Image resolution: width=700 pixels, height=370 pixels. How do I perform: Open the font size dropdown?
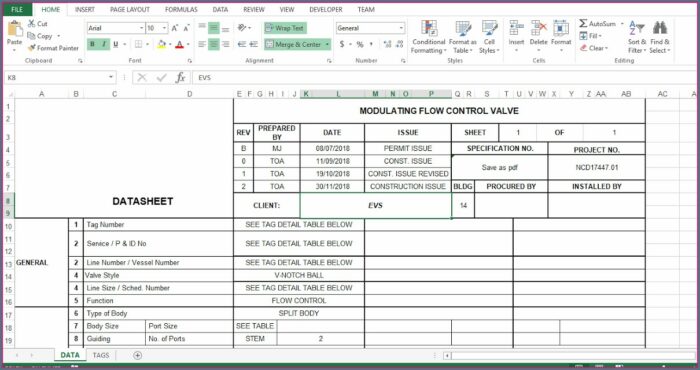click(164, 28)
